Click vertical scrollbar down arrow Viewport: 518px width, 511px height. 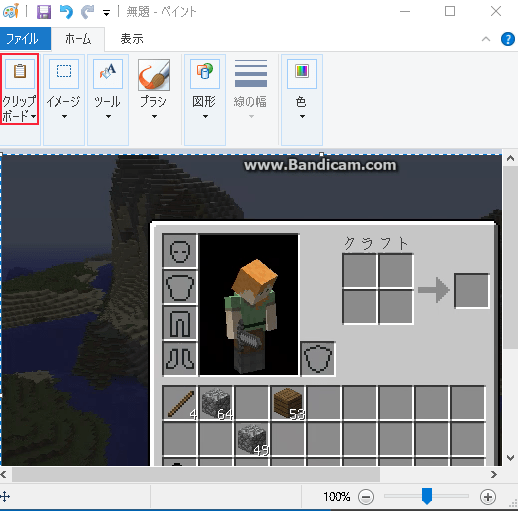tap(510, 458)
